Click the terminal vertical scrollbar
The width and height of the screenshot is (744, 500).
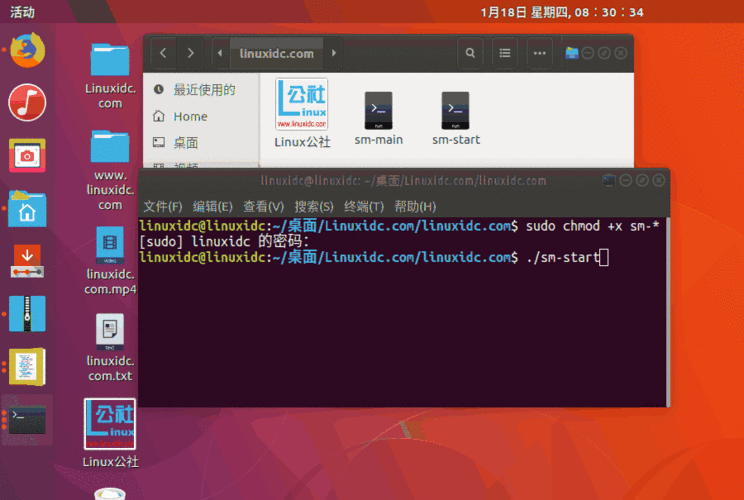click(668, 312)
